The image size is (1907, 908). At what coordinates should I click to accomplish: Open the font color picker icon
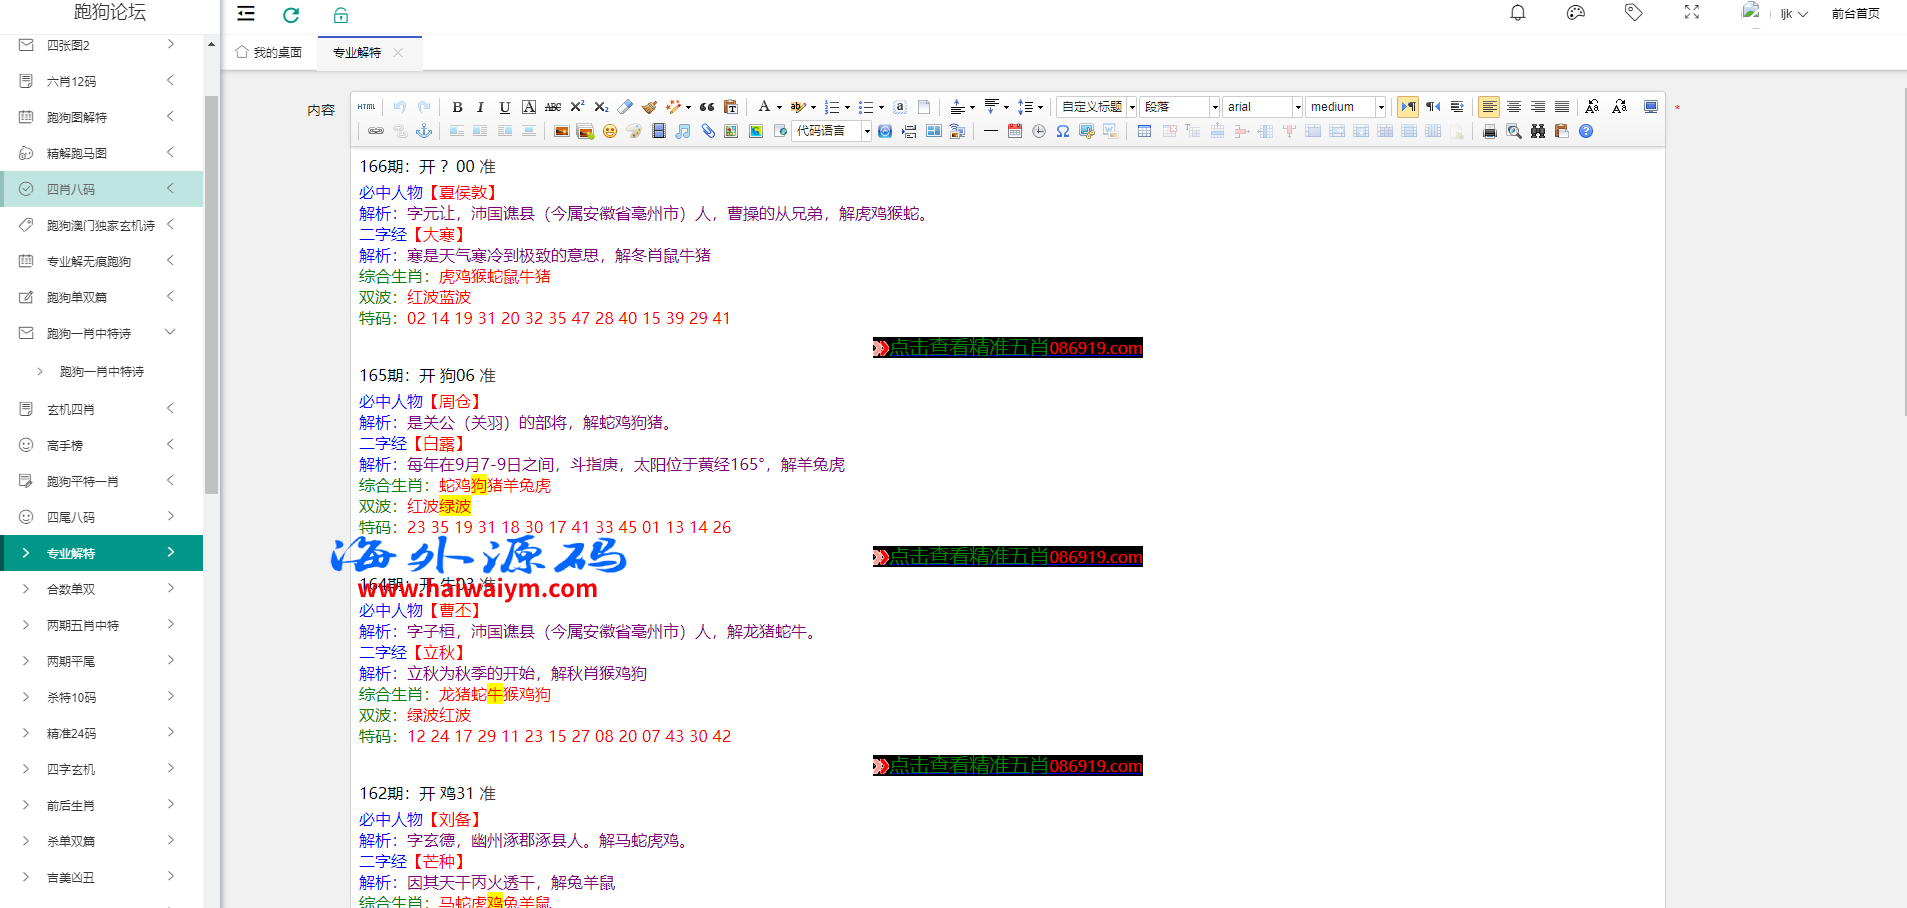click(x=765, y=107)
